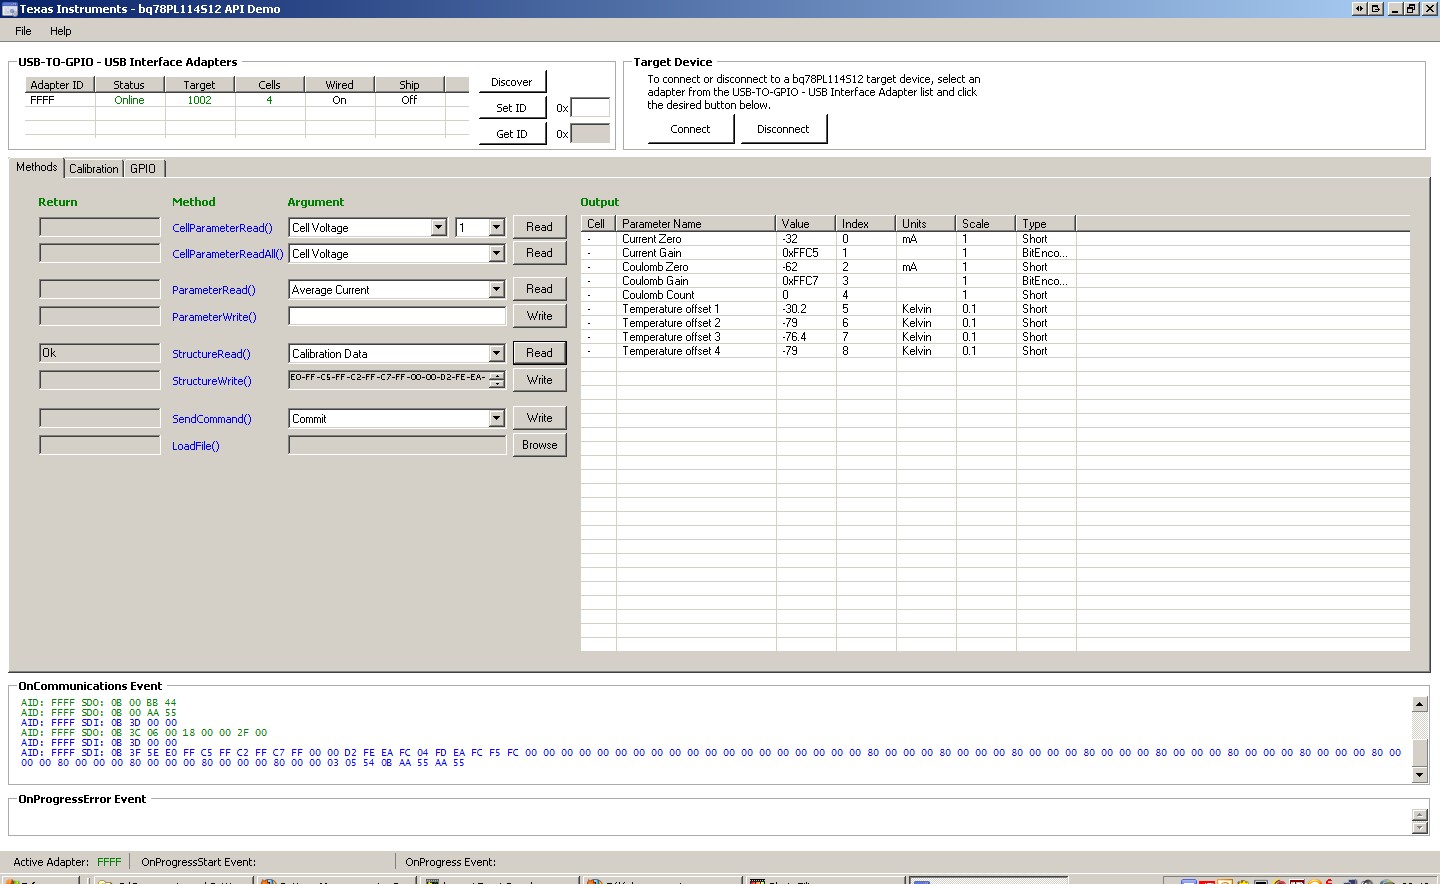The image size is (1440, 884).
Task: Select the Coulomb Count output row
Action: [995, 295]
